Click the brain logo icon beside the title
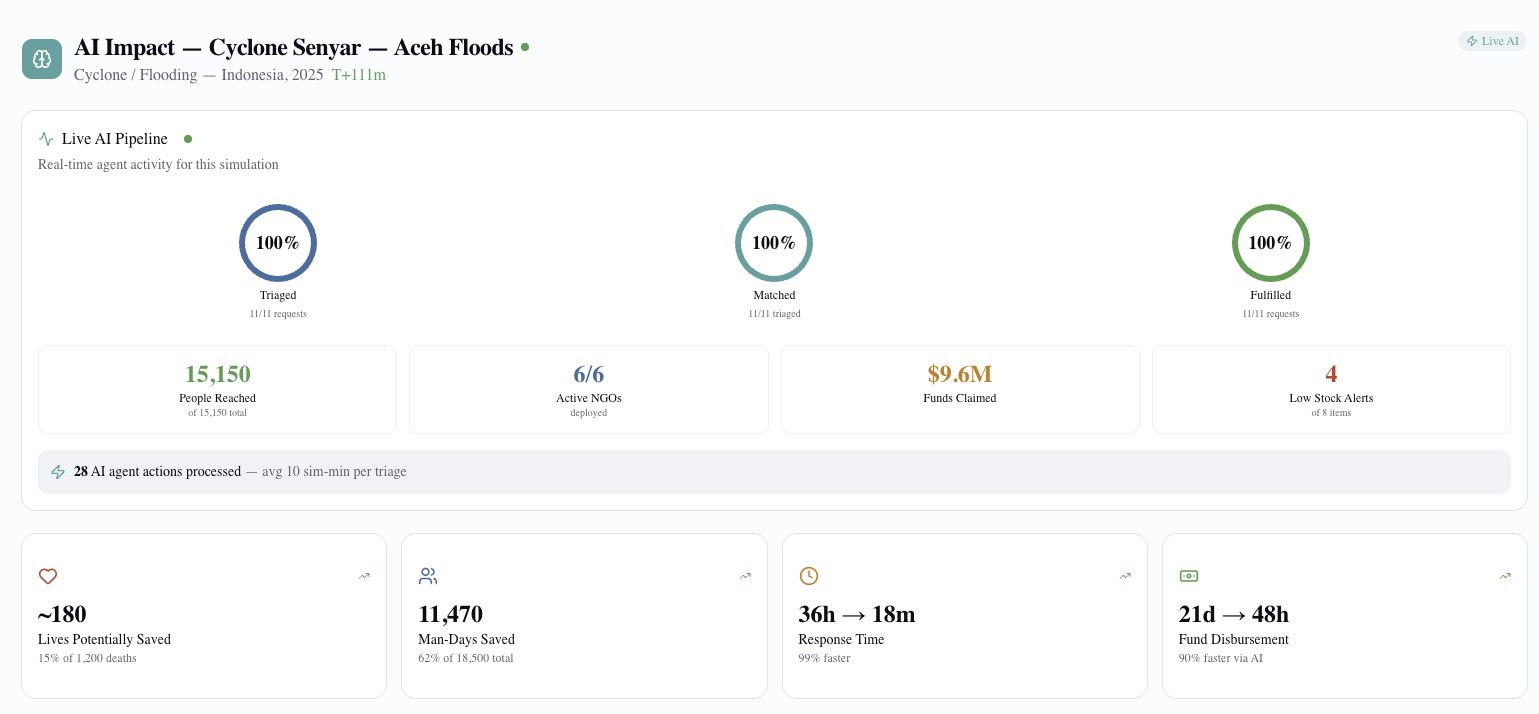The image size is (1539, 714). (x=42, y=59)
